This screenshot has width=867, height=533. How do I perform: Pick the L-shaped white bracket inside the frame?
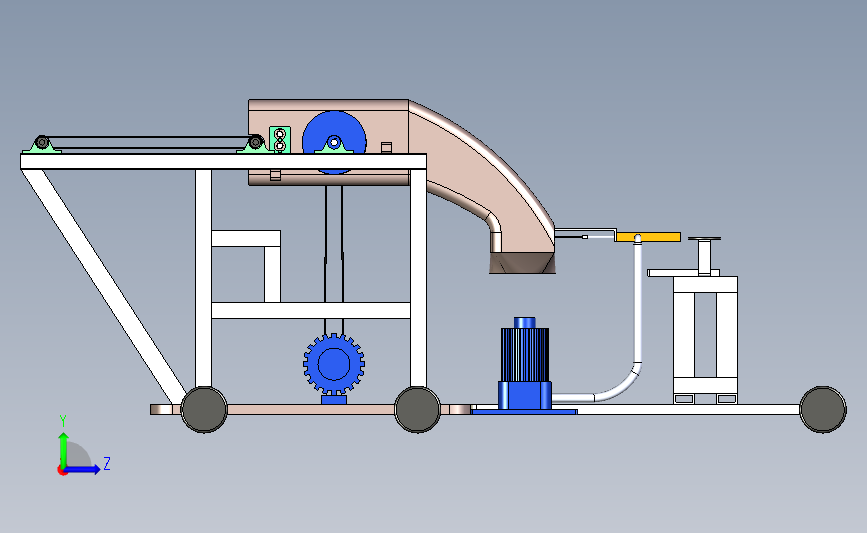(x=247, y=265)
